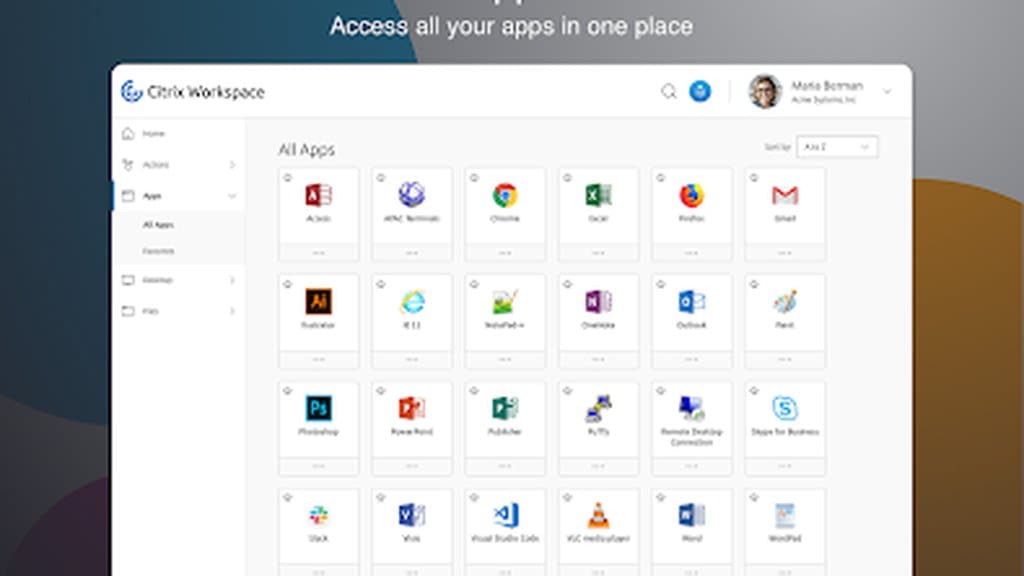Screen dimensions: 1024x576
Task: Open the PowerPoint app
Action: pyautogui.click(x=411, y=408)
